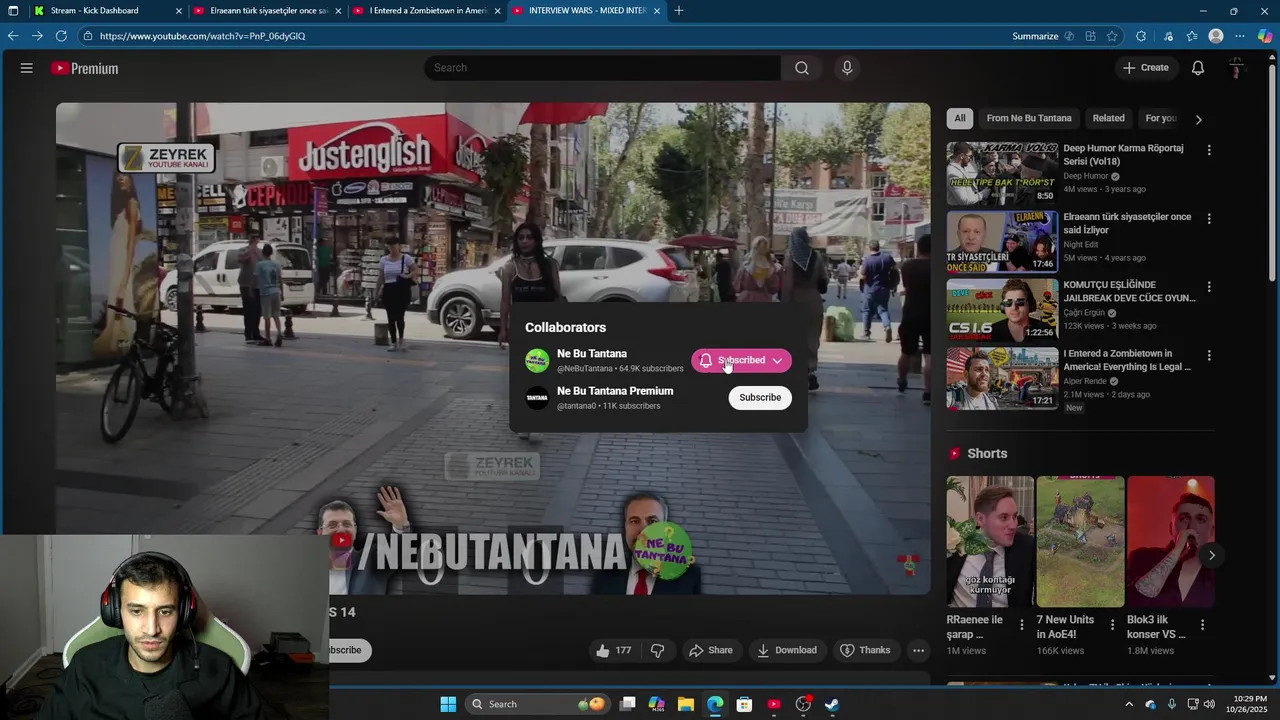
Task: Show next Shorts with the right chevron
Action: (x=1212, y=555)
